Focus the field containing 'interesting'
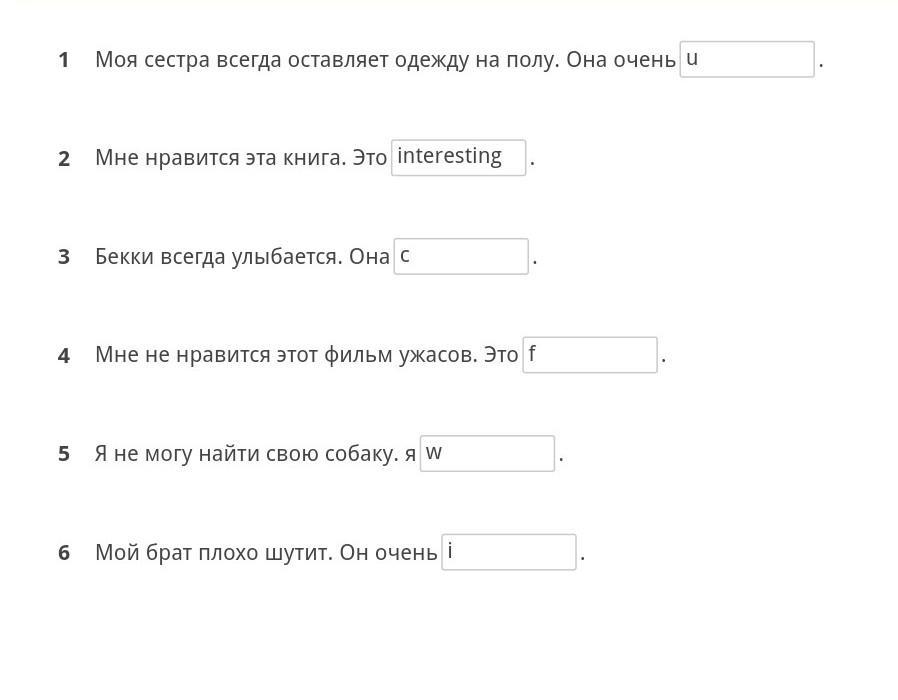The width and height of the screenshot is (898, 700). [458, 158]
